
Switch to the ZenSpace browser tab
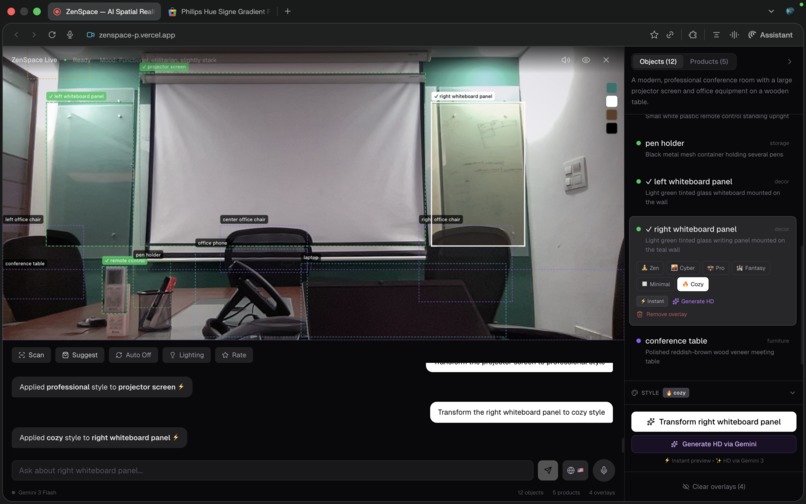(x=104, y=11)
